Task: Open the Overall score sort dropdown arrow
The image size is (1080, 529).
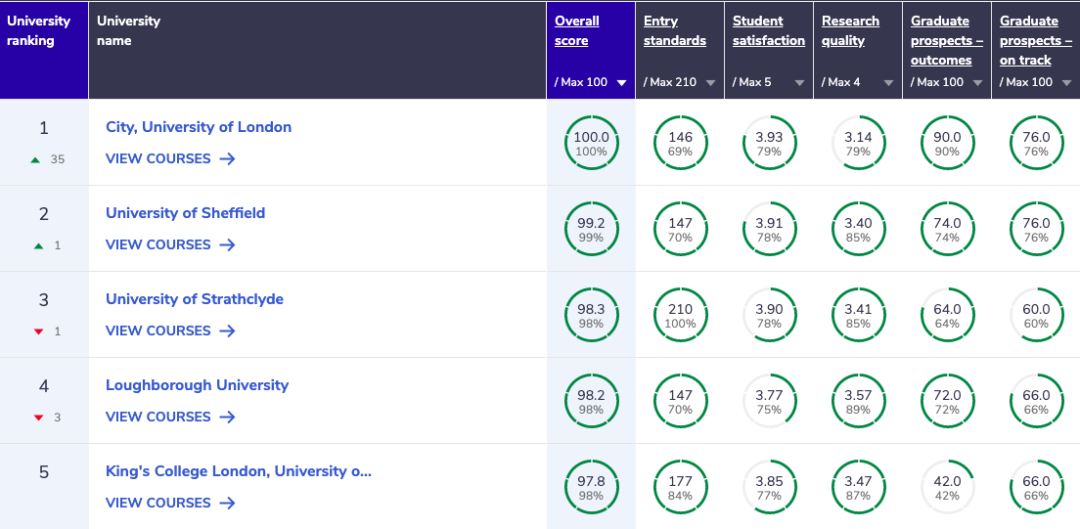Action: tap(622, 83)
